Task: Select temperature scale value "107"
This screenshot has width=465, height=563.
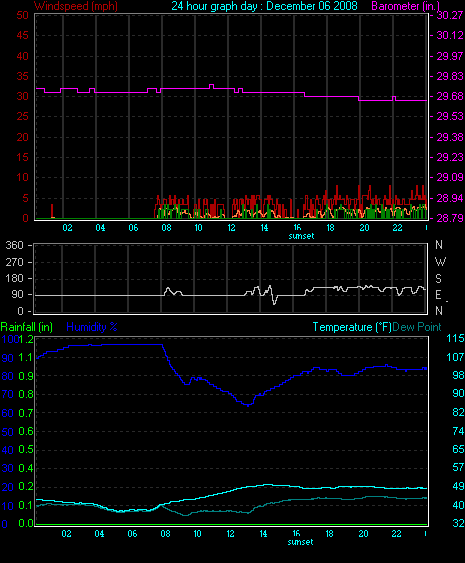Action: point(455,357)
